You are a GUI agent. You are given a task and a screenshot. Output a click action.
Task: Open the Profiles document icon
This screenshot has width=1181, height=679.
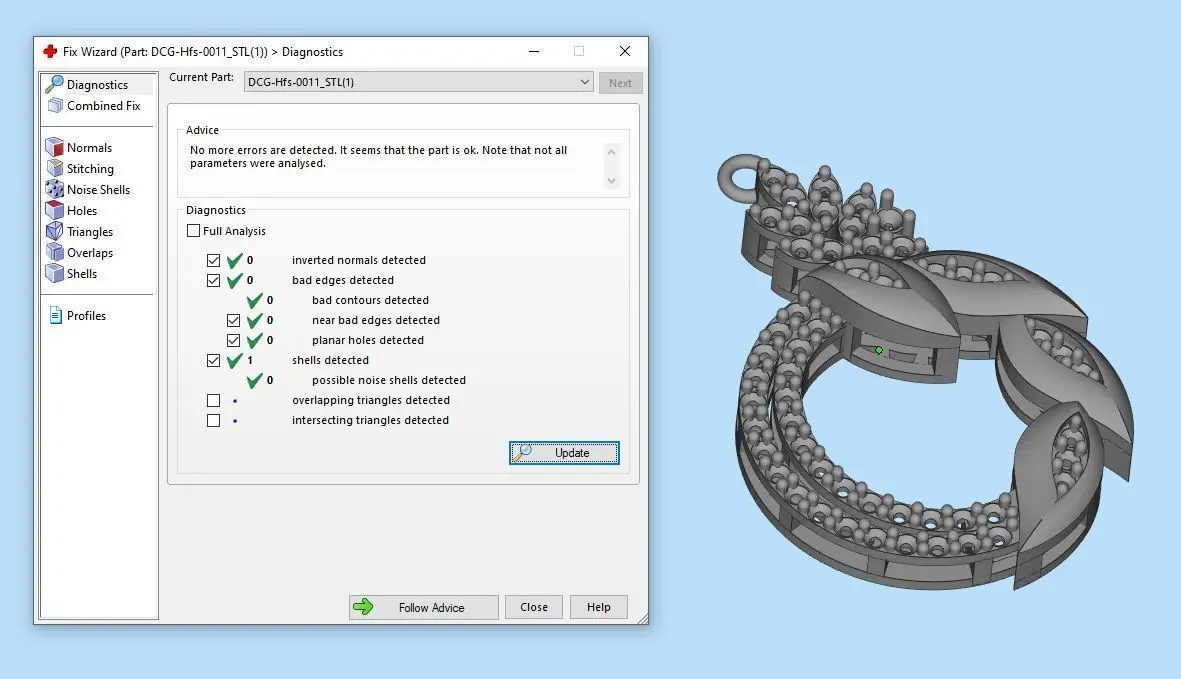[x=55, y=315]
